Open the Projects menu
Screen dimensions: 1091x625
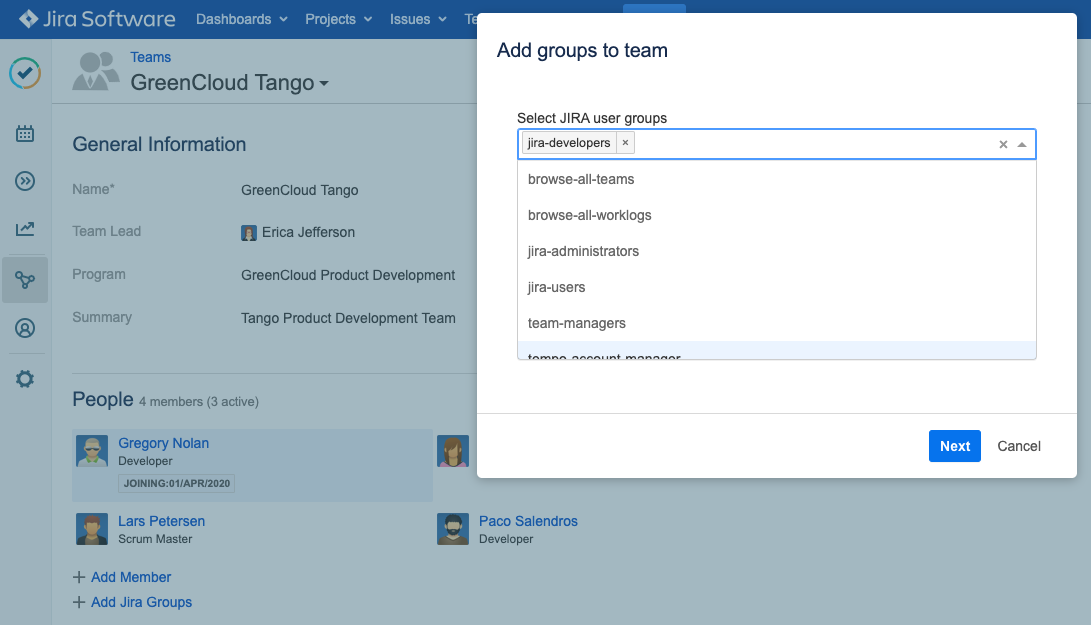[x=339, y=19]
